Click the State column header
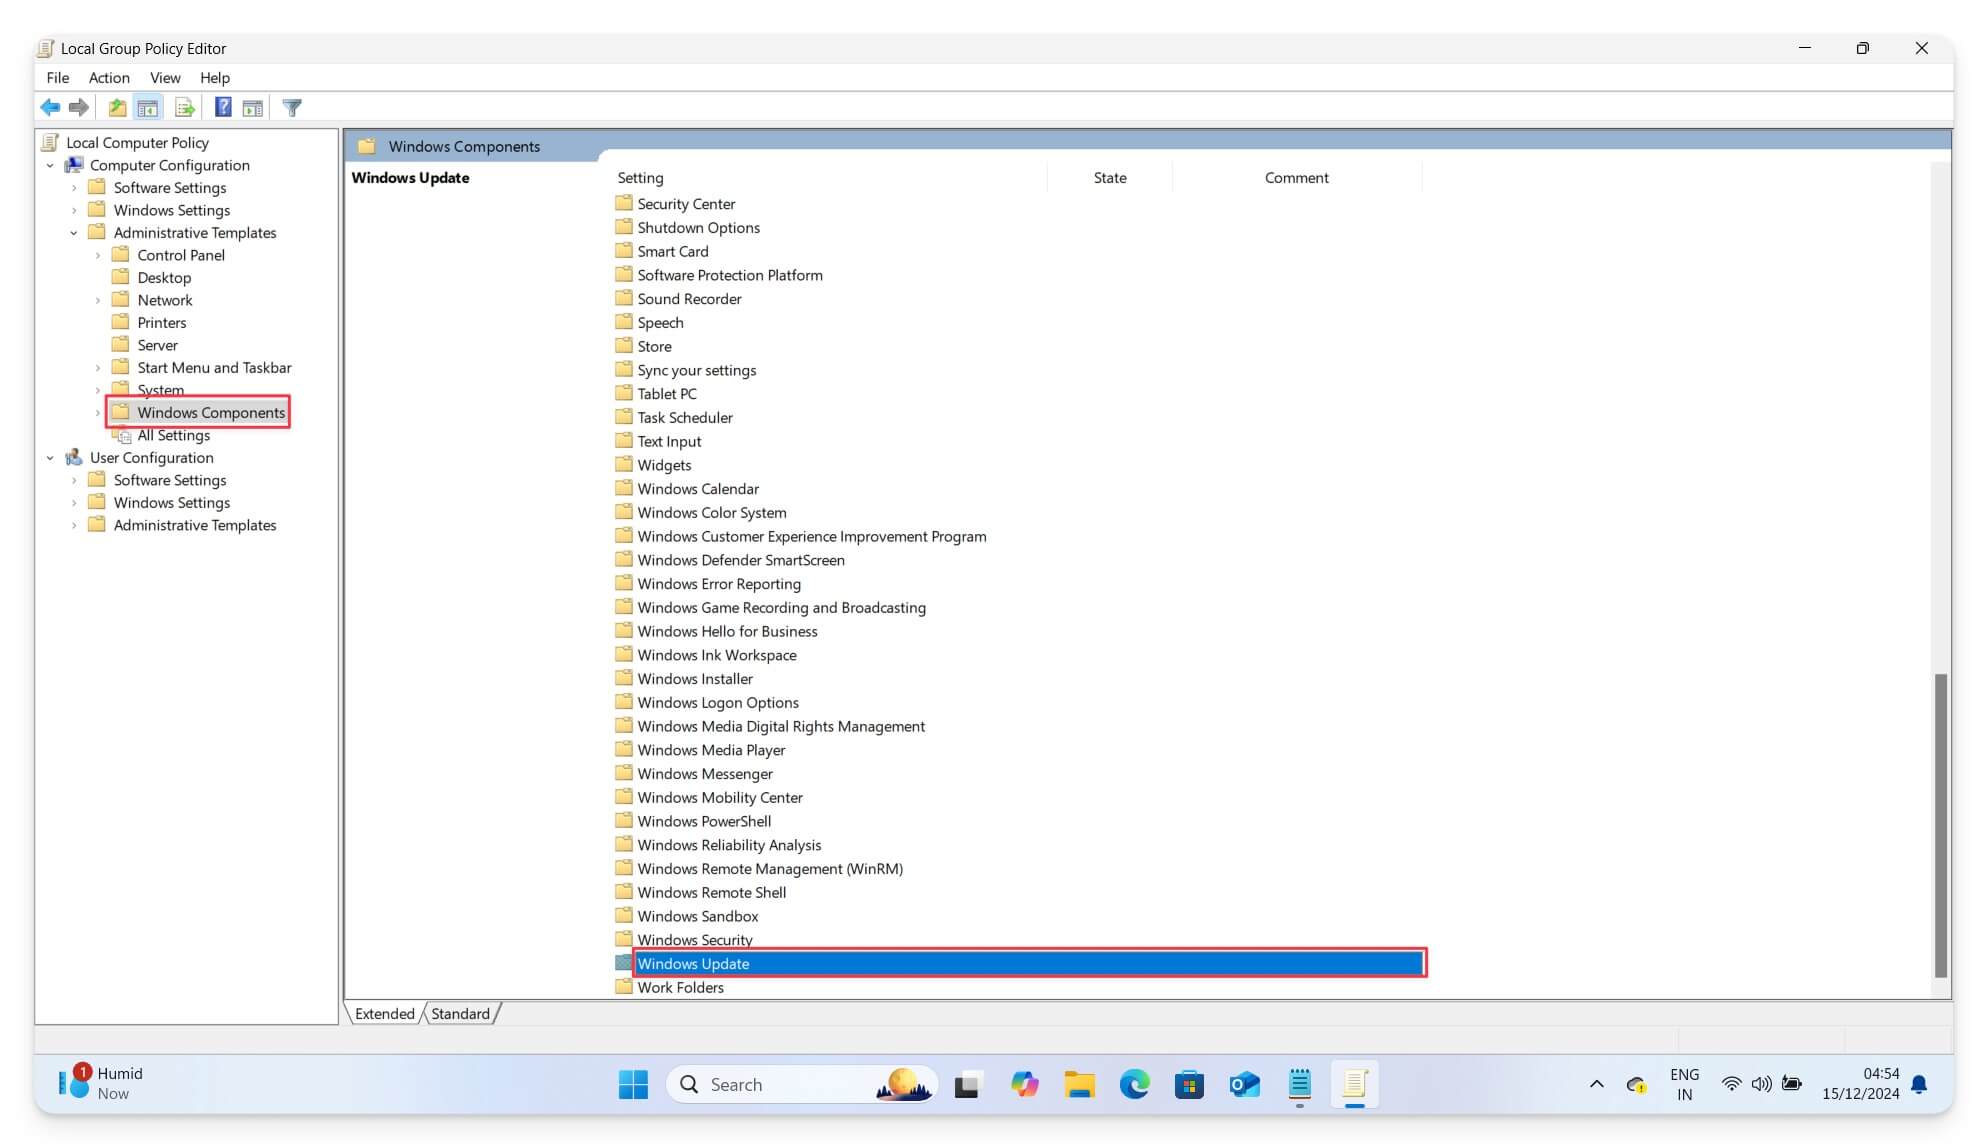Image resolution: width=1988 pixels, height=1148 pixels. tap(1110, 177)
